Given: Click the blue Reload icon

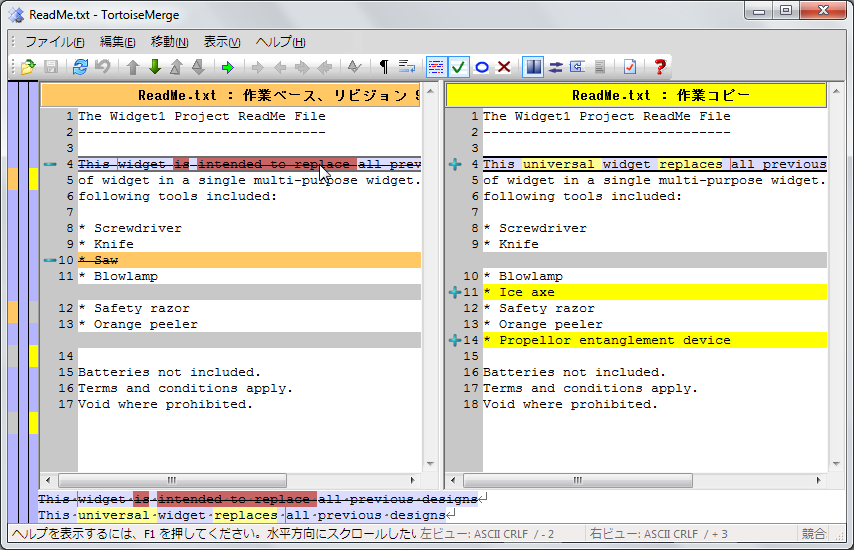Looking at the screenshot, I should click(x=80, y=67).
